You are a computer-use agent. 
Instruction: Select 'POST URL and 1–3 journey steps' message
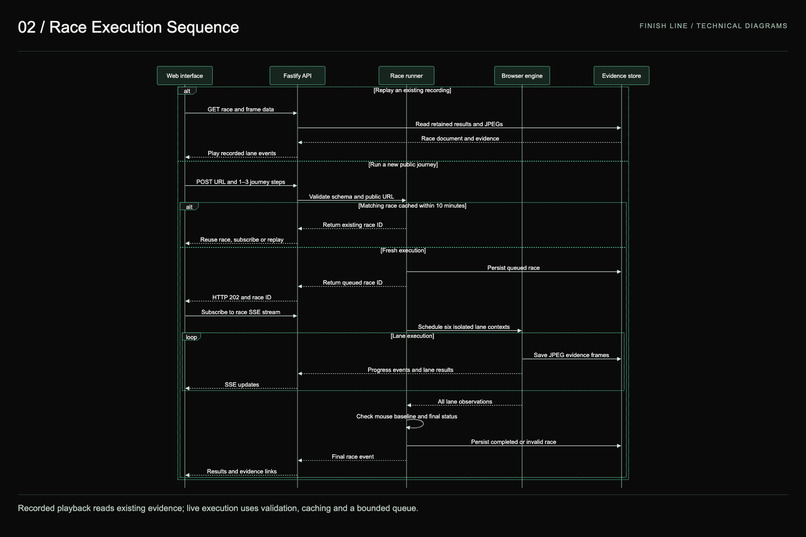[x=241, y=182]
